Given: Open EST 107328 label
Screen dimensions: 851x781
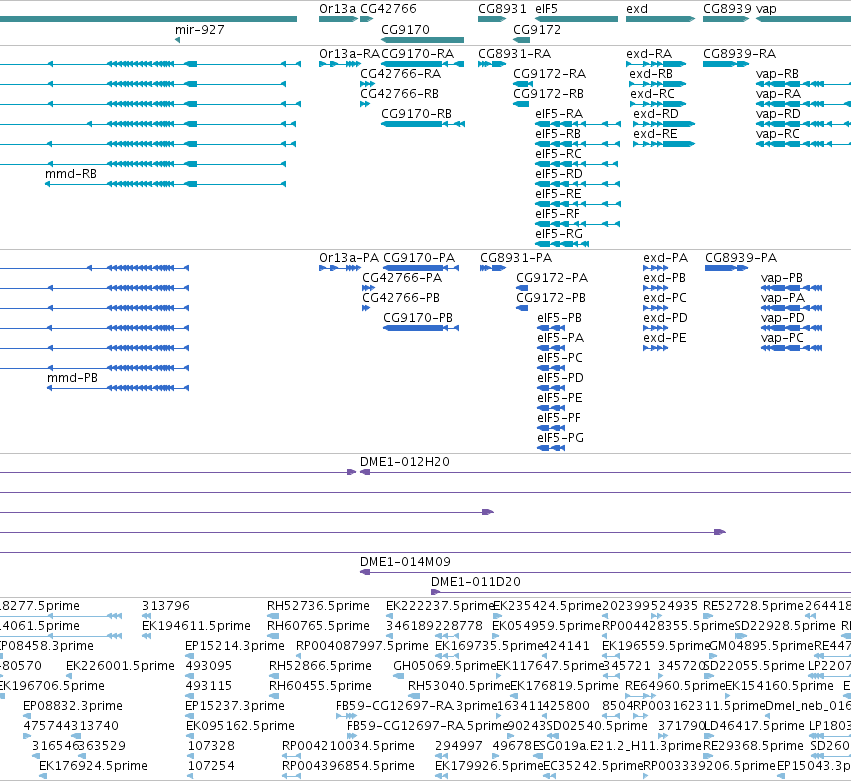Looking at the screenshot, I should coord(211,746).
